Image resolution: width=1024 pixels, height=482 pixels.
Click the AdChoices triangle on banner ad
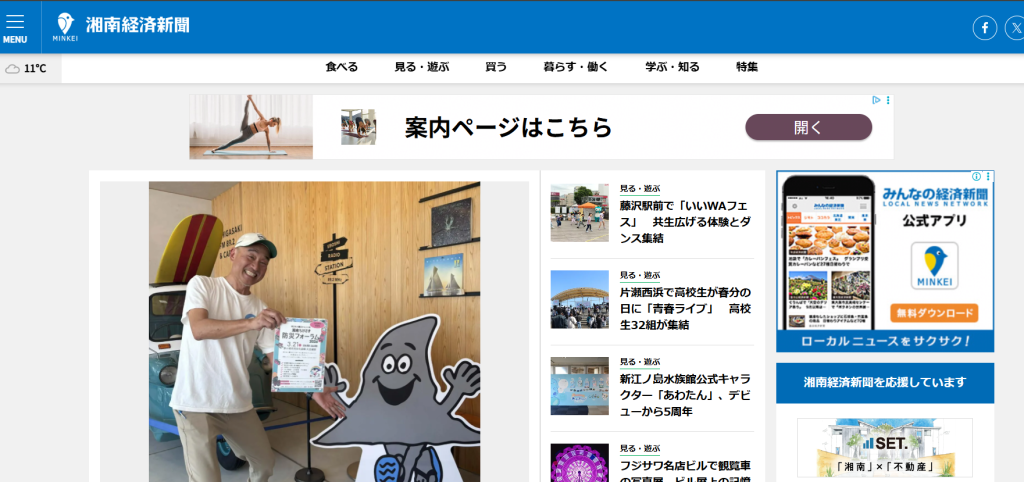[x=876, y=100]
